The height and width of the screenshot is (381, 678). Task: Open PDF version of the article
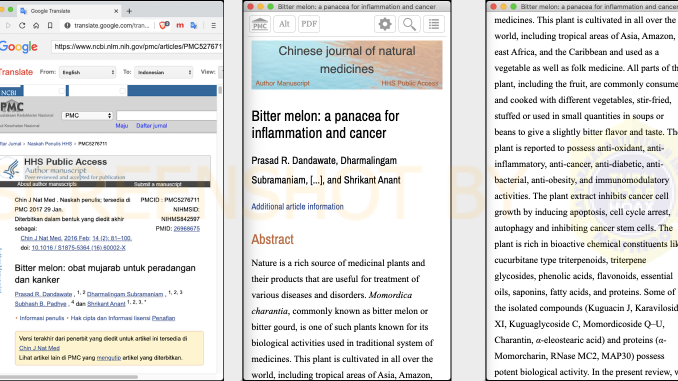coord(309,24)
